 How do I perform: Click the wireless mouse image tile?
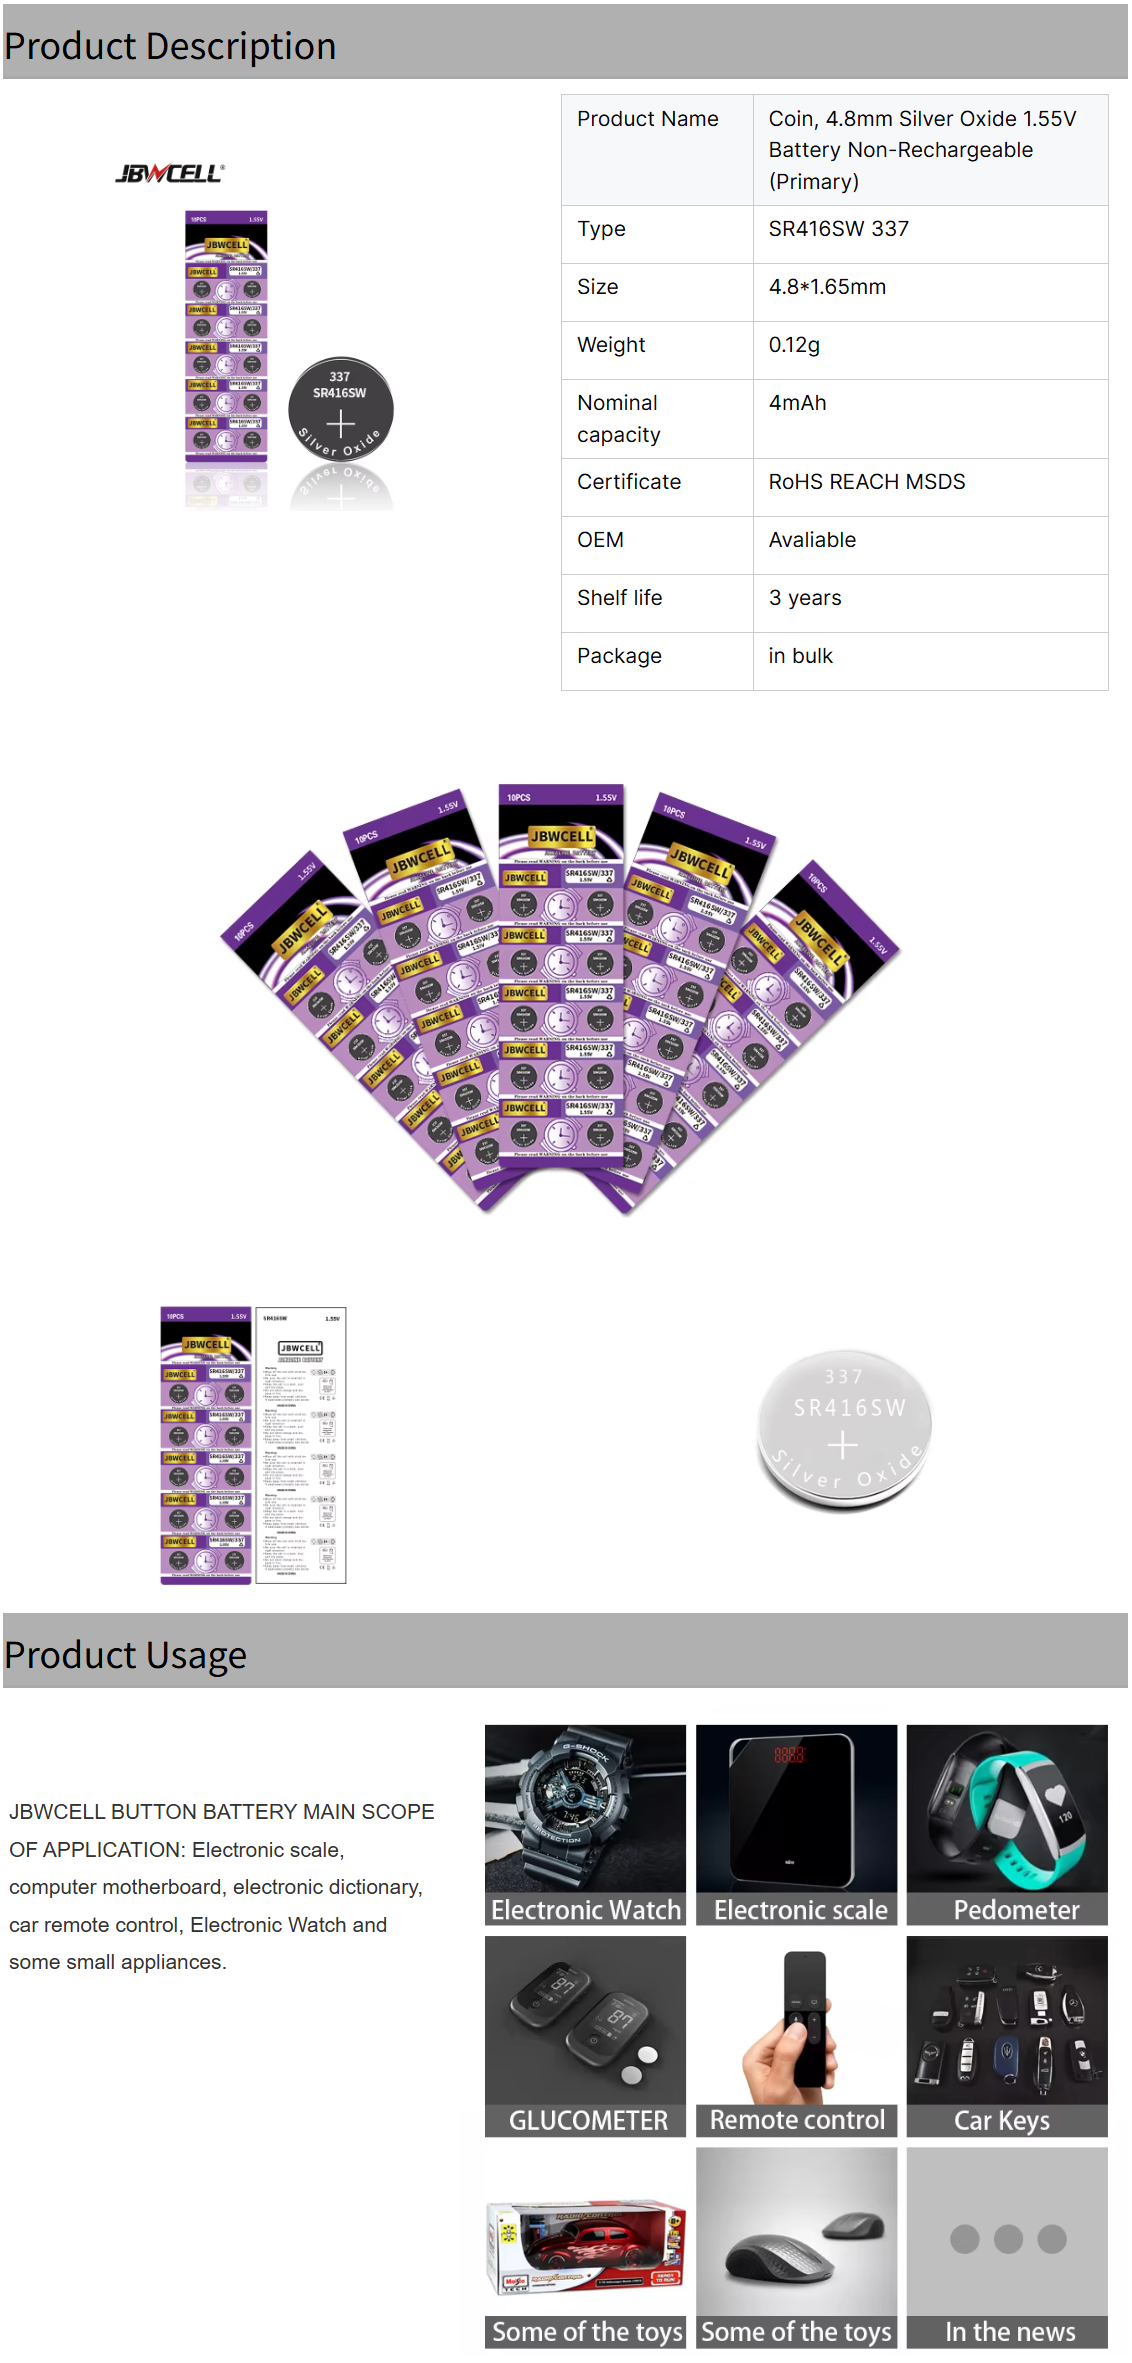(796, 2247)
